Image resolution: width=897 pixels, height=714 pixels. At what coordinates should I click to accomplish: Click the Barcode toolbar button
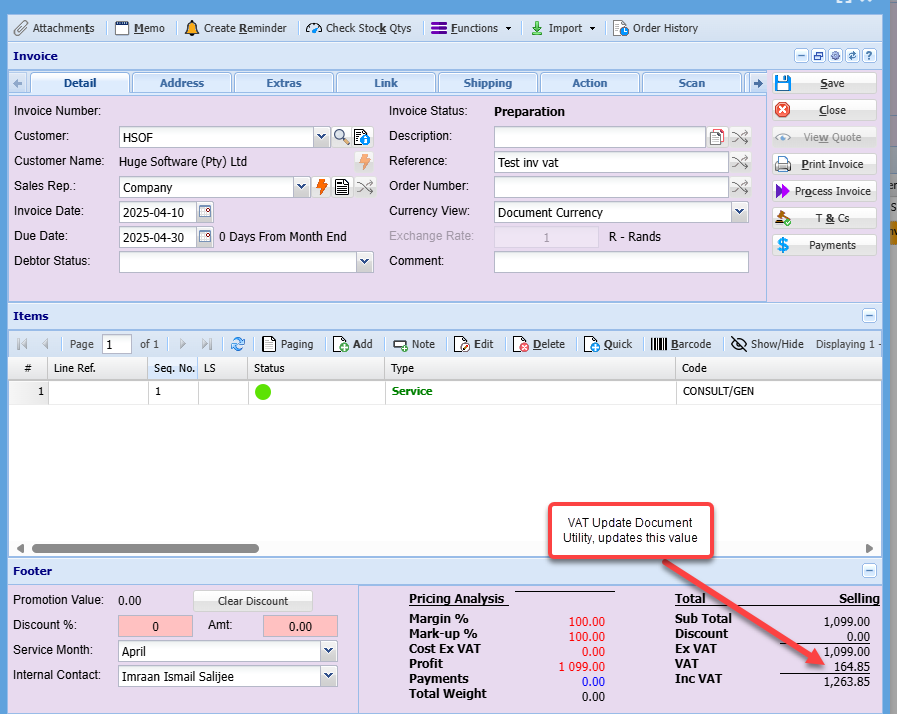coord(681,344)
